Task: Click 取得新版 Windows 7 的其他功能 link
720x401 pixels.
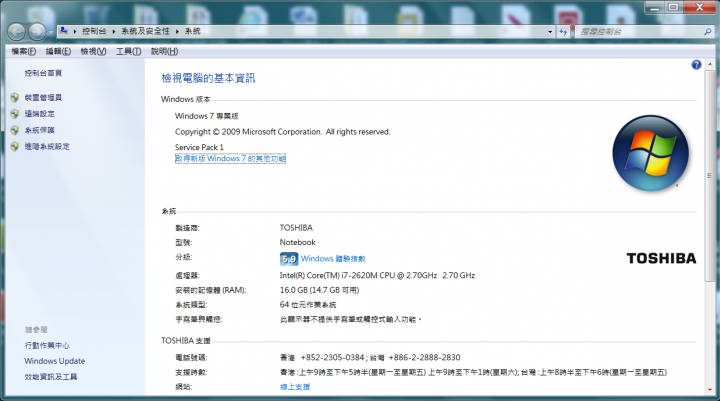Action: [x=230, y=158]
